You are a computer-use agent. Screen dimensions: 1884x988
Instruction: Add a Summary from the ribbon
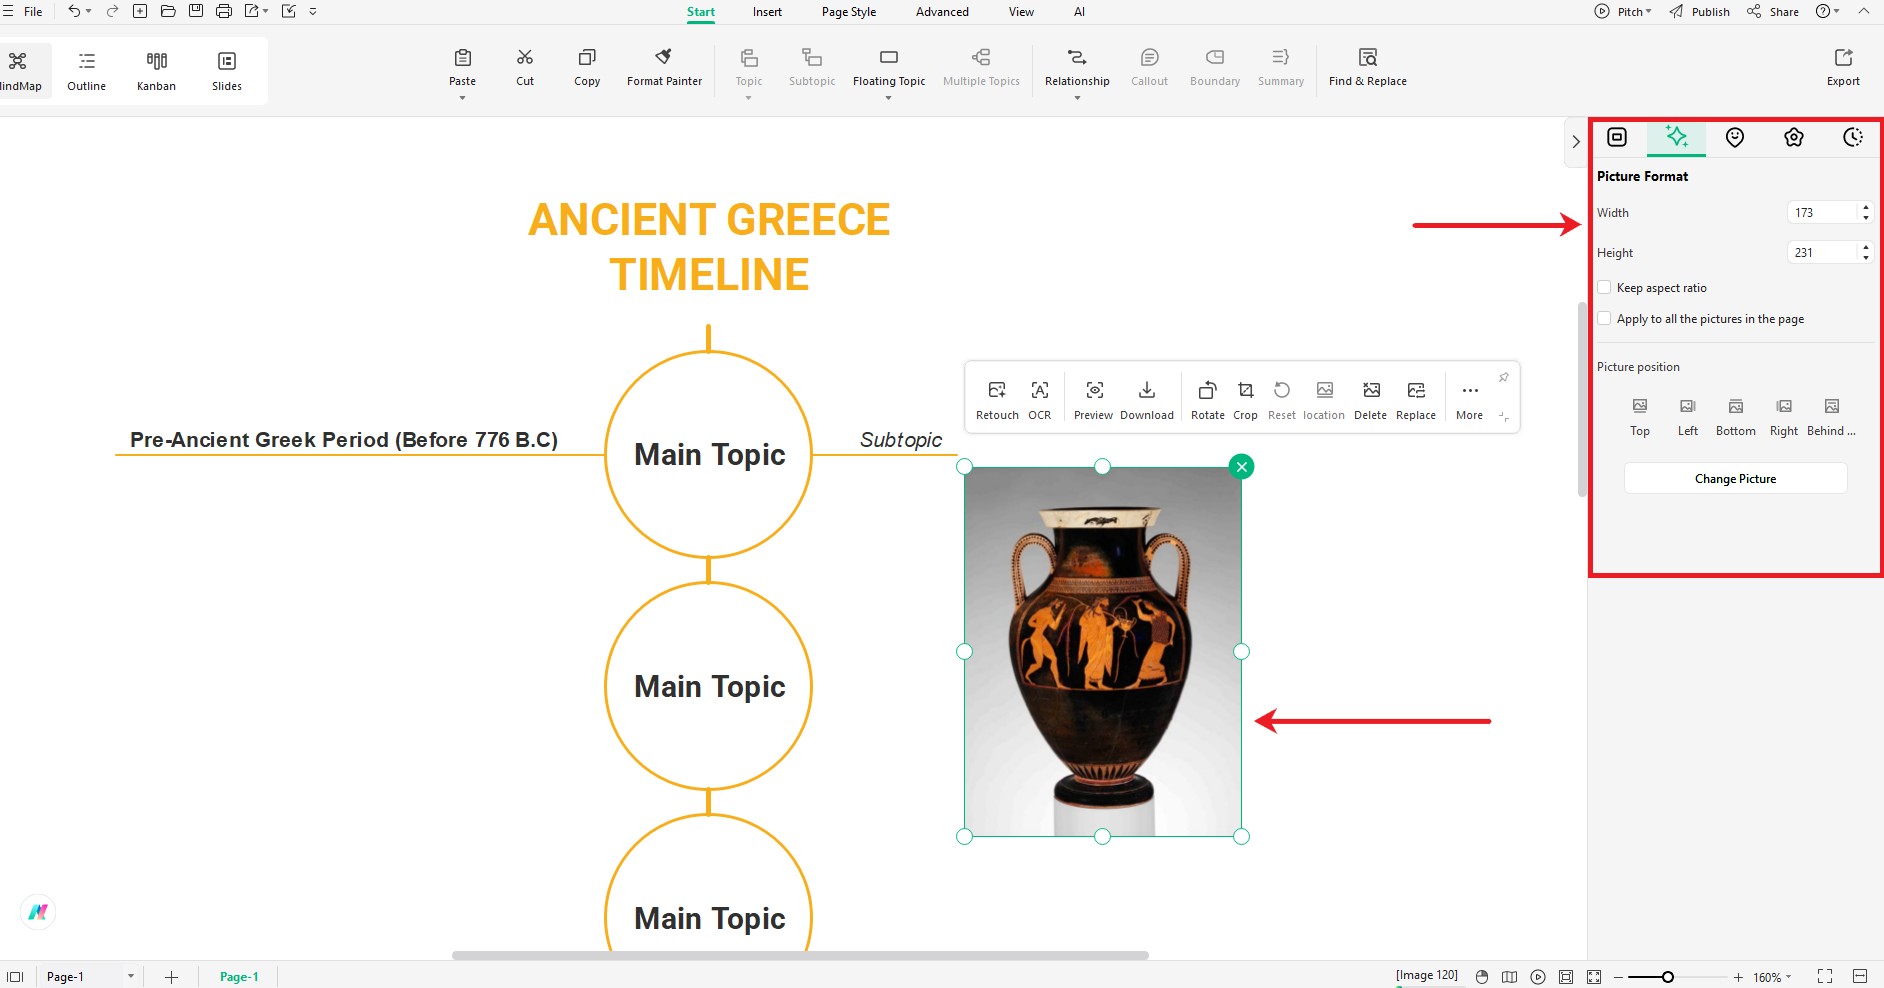pos(1281,68)
